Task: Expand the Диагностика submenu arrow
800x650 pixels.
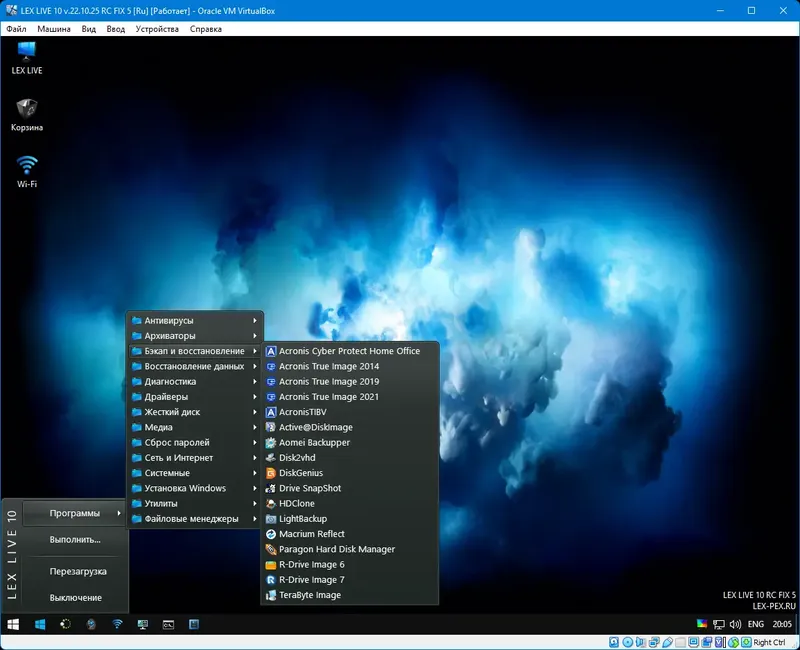Action: click(255, 382)
